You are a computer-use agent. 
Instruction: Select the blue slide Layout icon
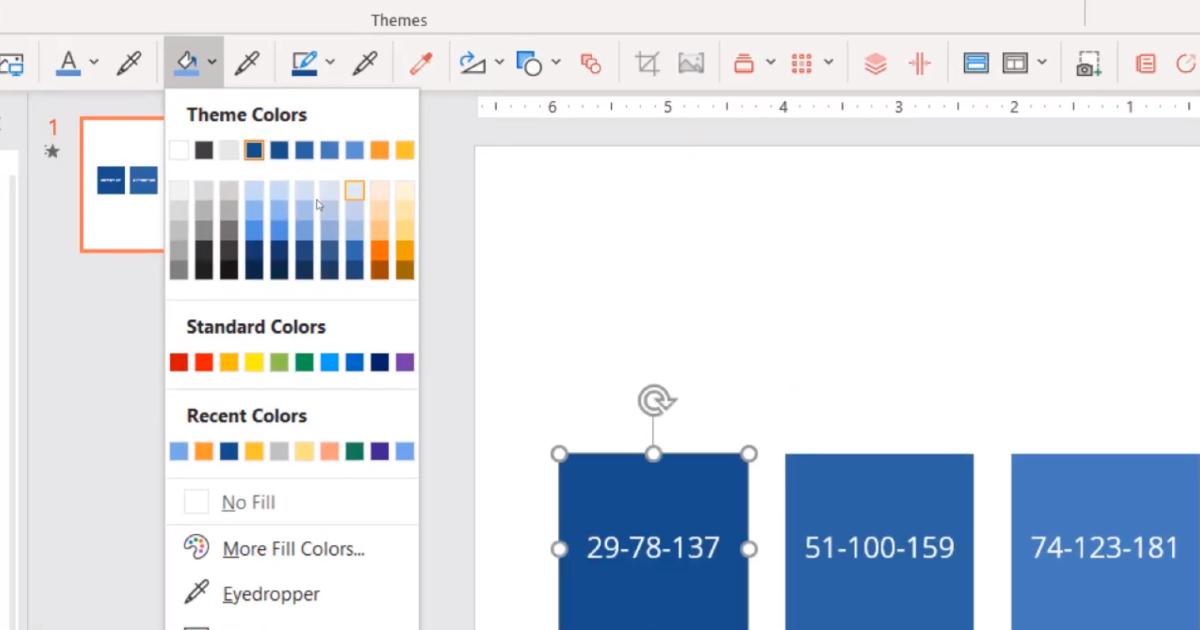(x=975, y=62)
